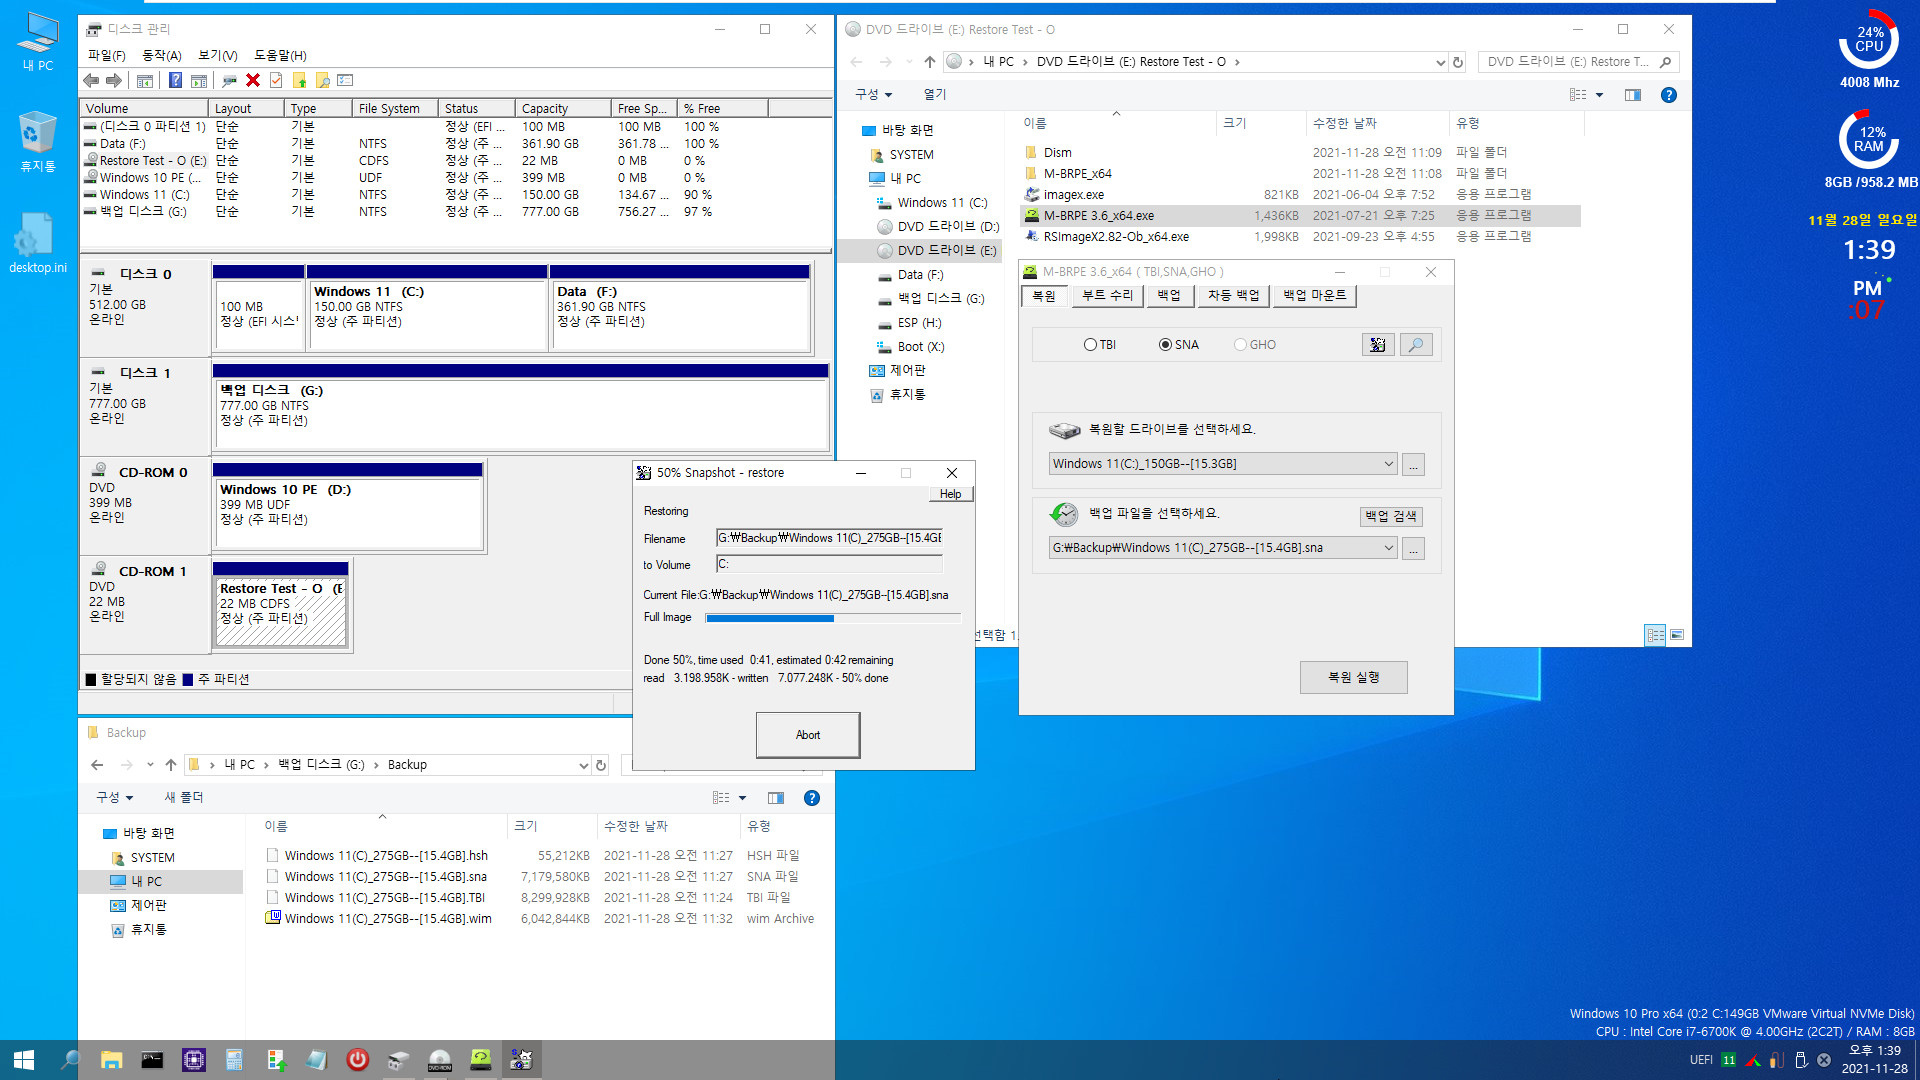Viewport: 1920px width, 1080px height.
Task: Click the up arrow in DVD drive Explorer navigation
Action: click(930, 62)
